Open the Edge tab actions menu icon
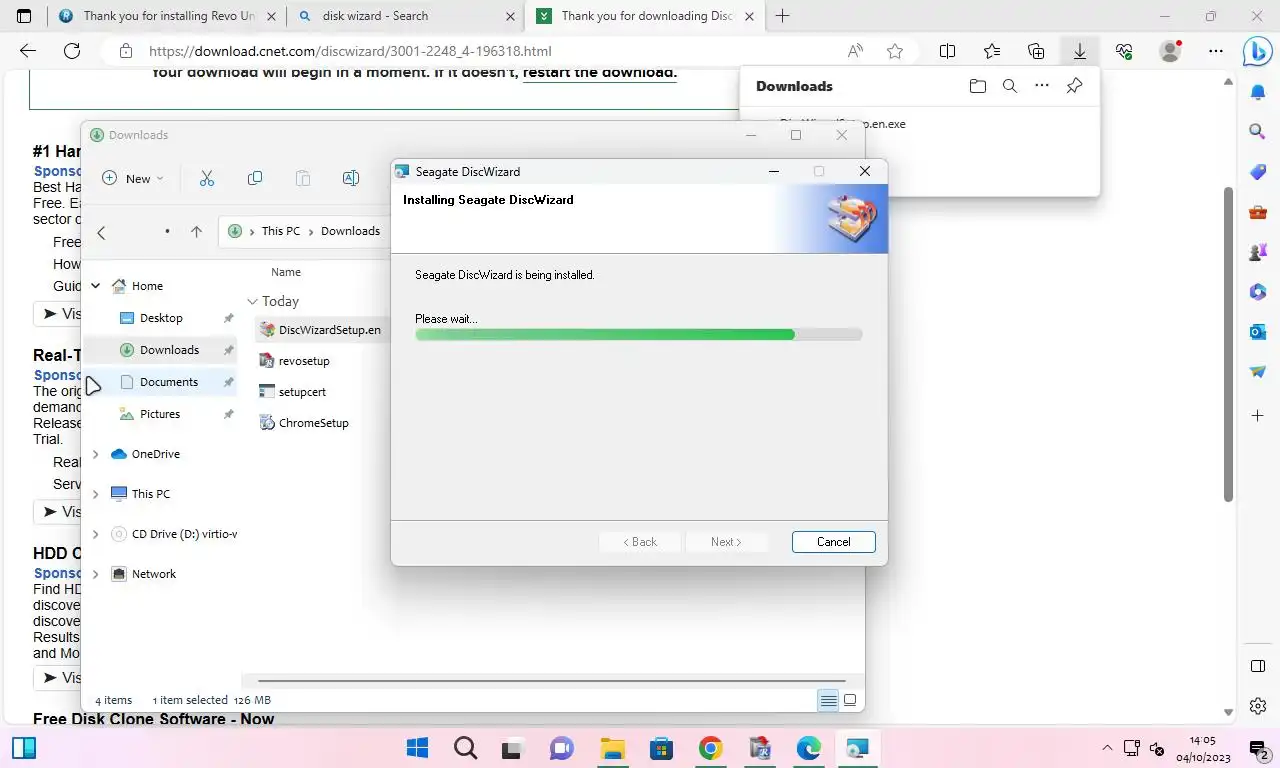Screen dimensions: 1280x768 click(24, 16)
